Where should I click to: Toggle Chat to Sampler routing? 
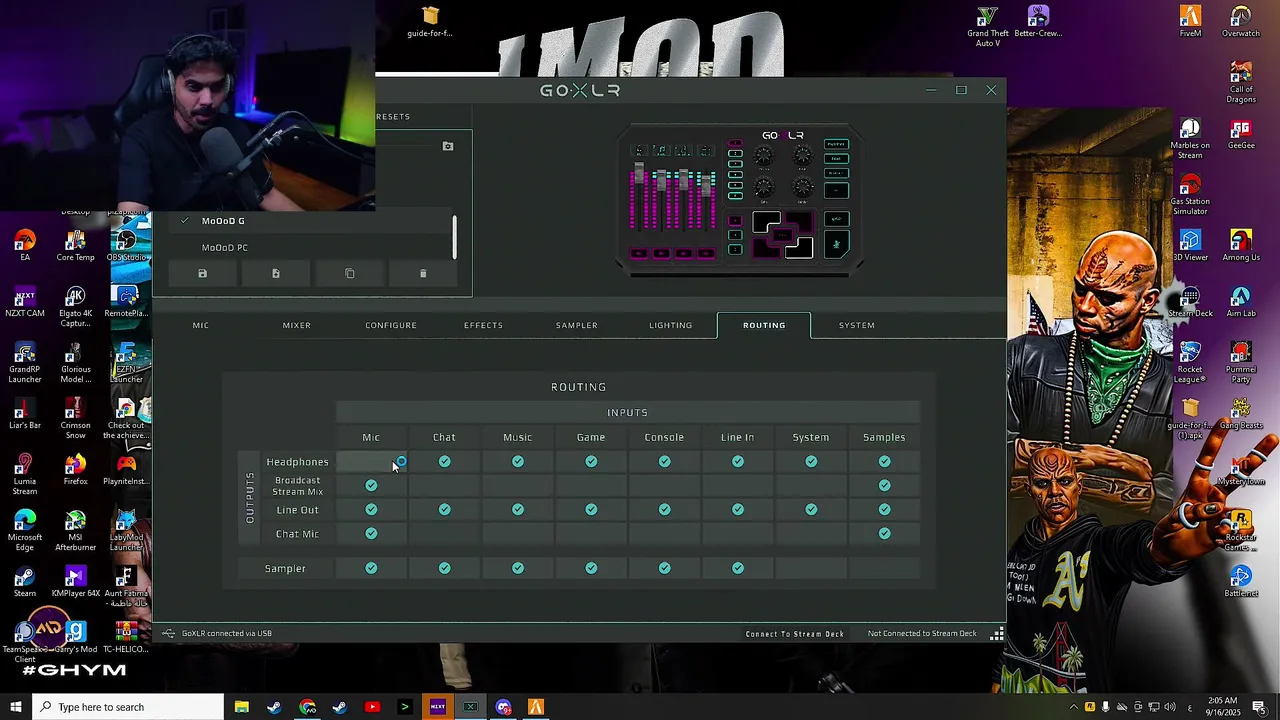(444, 568)
